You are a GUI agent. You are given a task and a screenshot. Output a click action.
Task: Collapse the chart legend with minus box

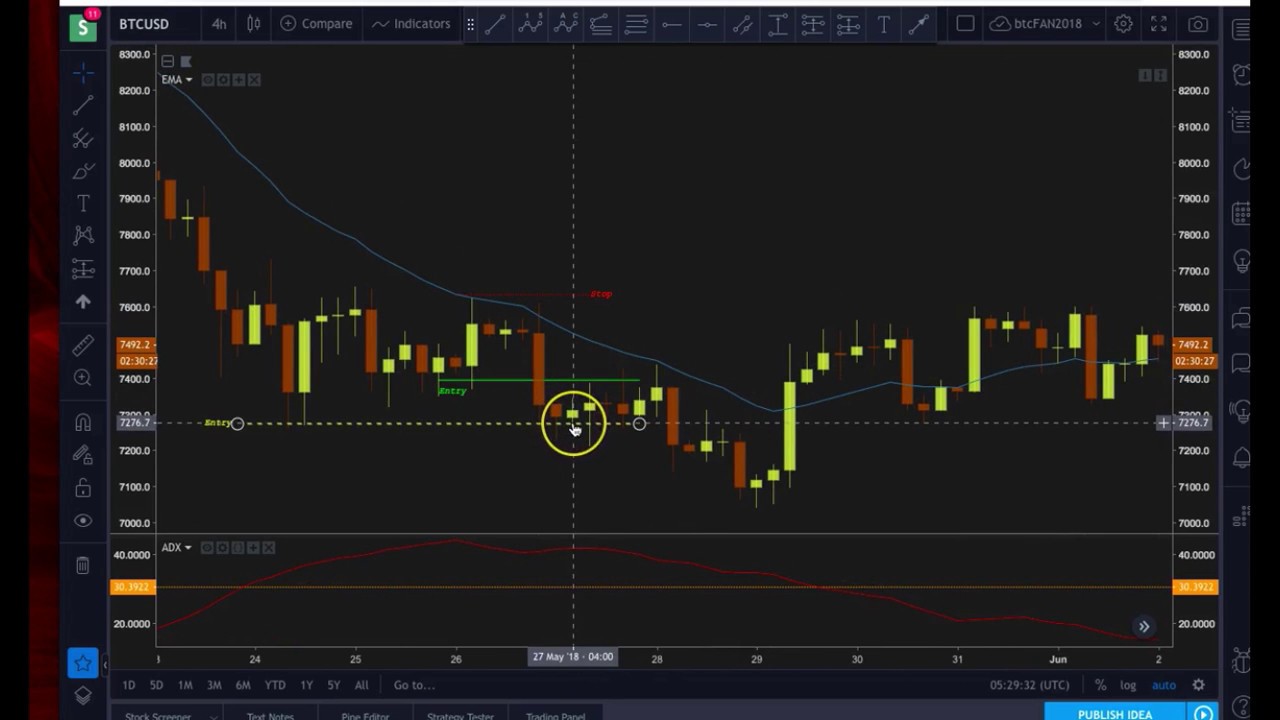167,62
